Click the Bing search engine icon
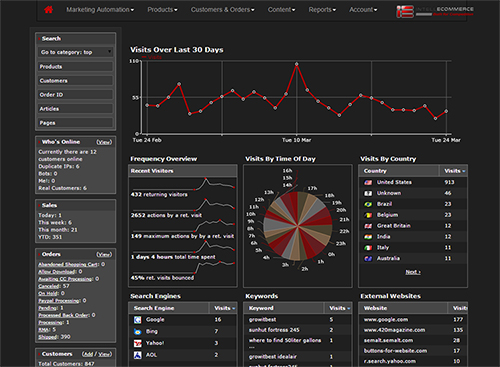 [x=138, y=331]
